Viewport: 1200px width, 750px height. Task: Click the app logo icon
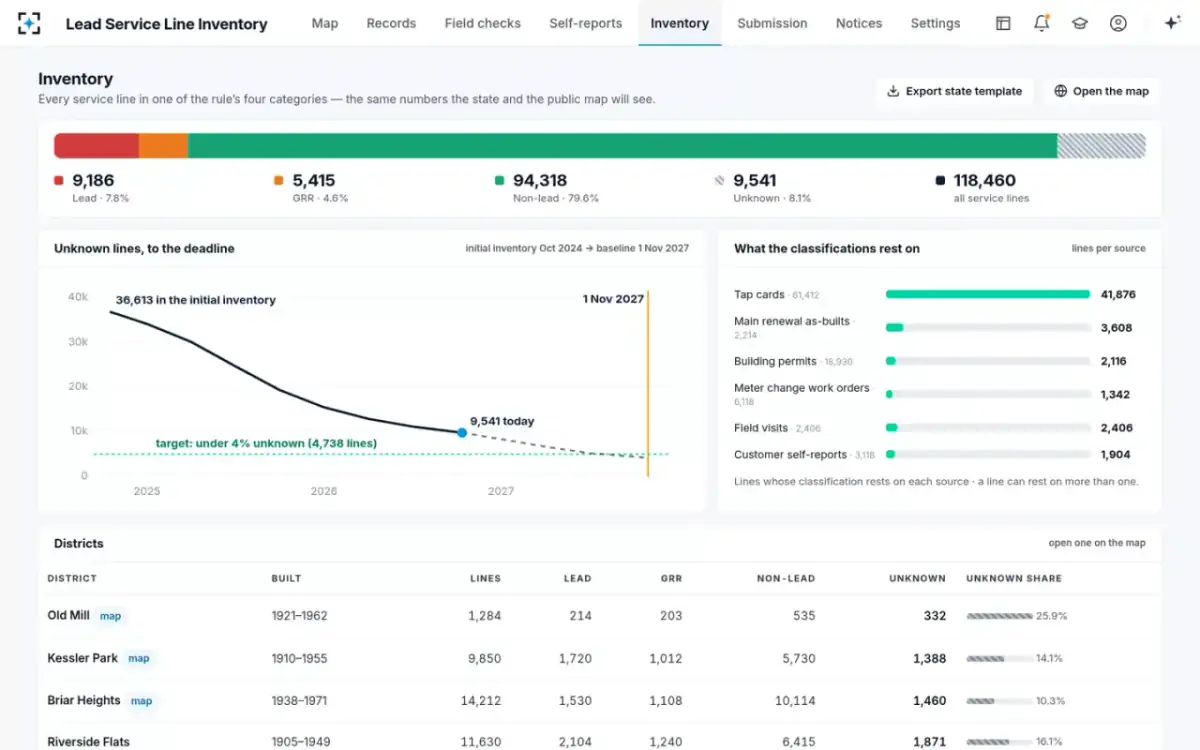(29, 23)
